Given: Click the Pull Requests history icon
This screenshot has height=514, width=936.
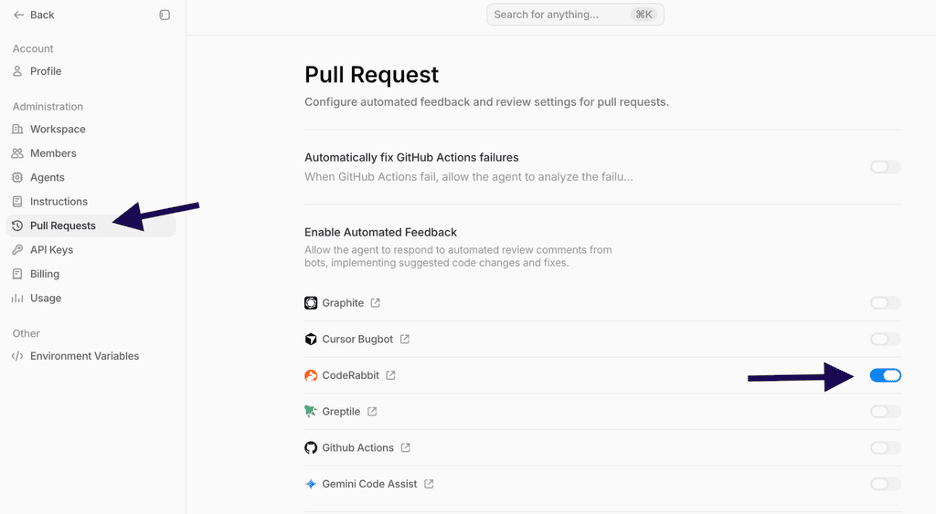Looking at the screenshot, I should click(x=18, y=226).
